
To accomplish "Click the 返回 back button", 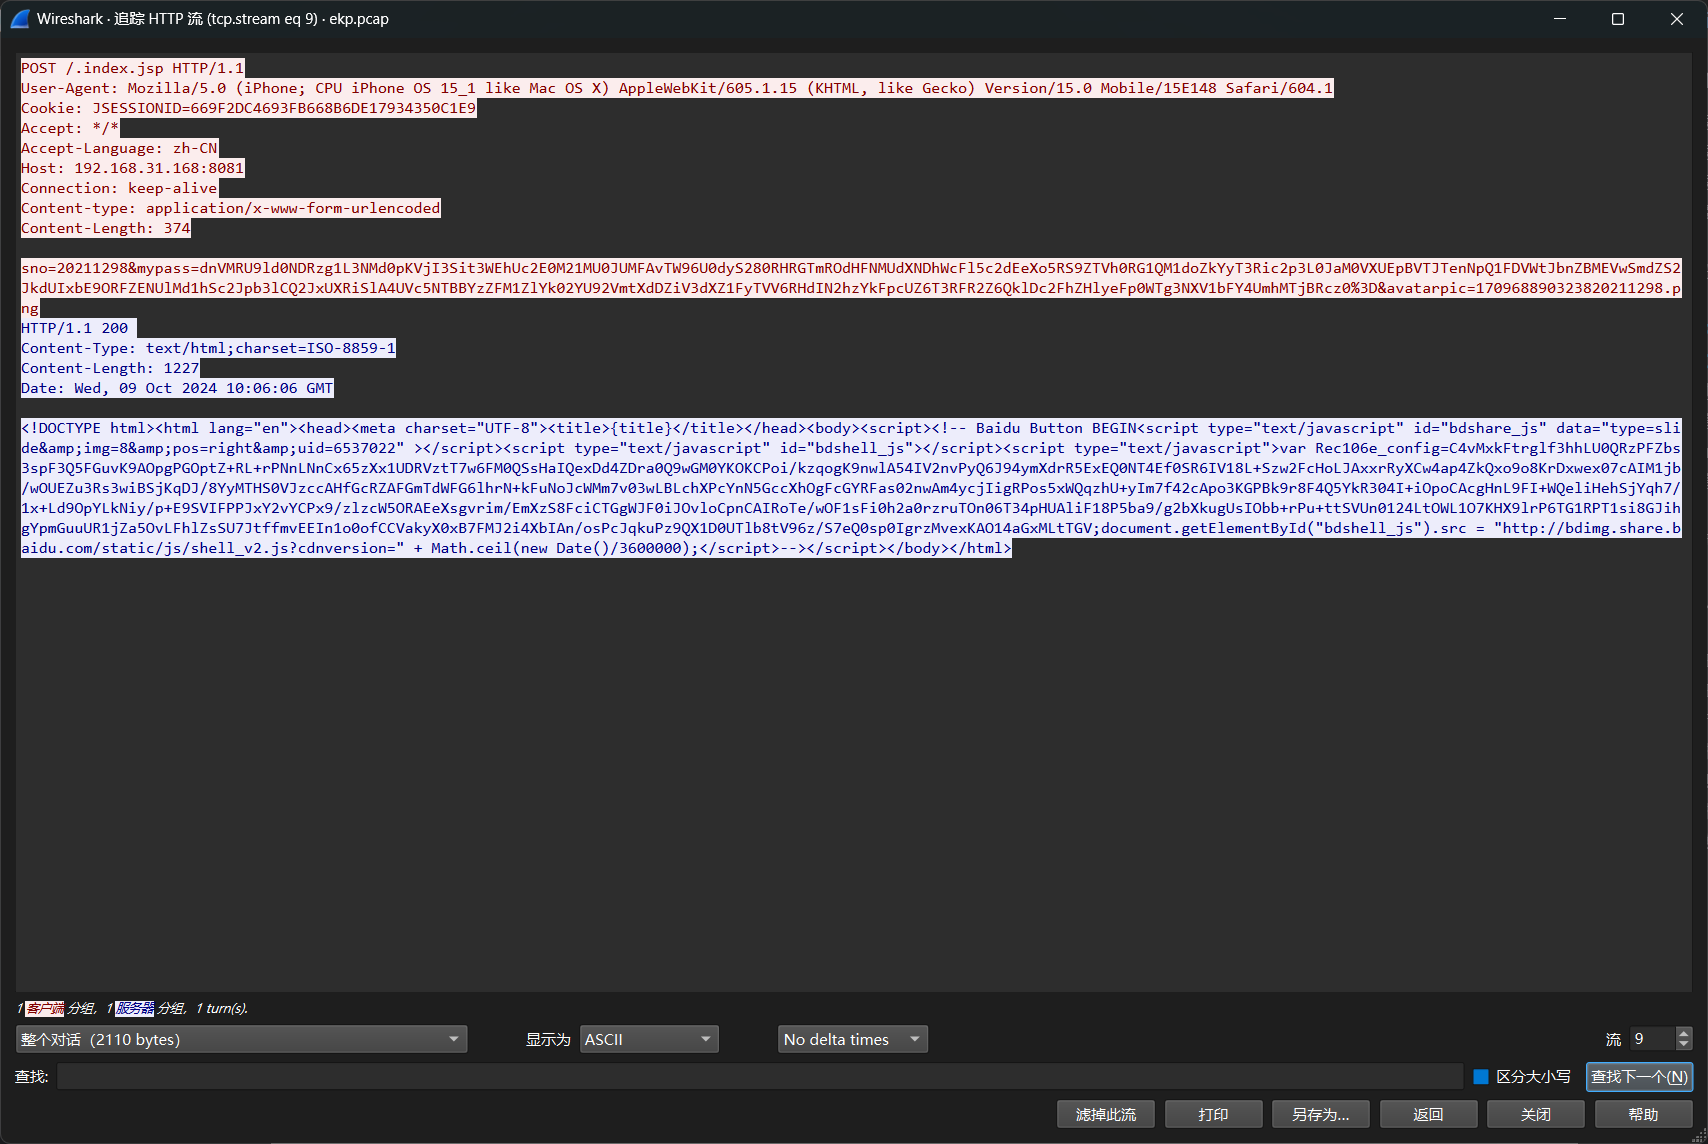I will [1428, 1114].
